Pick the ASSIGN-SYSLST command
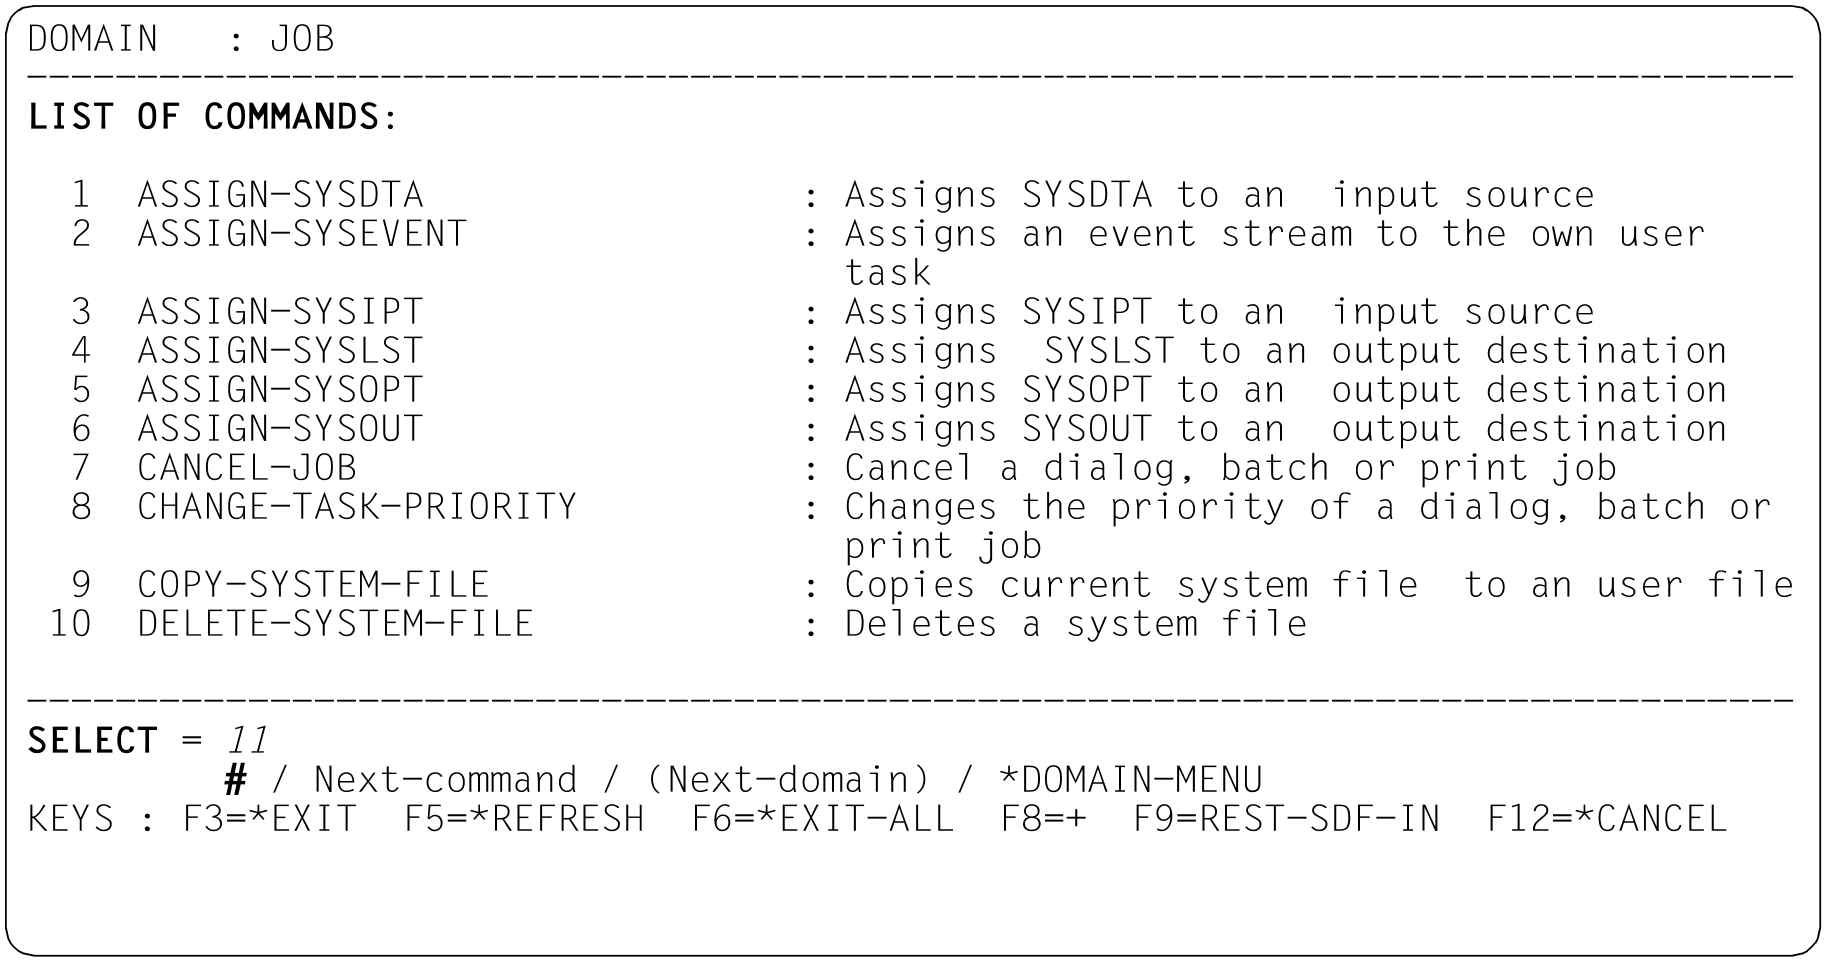Screen dimensions: 1826x961 pos(280,351)
